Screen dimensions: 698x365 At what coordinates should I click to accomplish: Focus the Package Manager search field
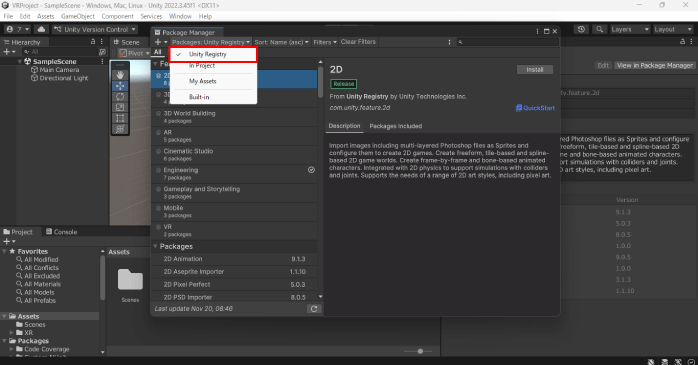(507, 42)
